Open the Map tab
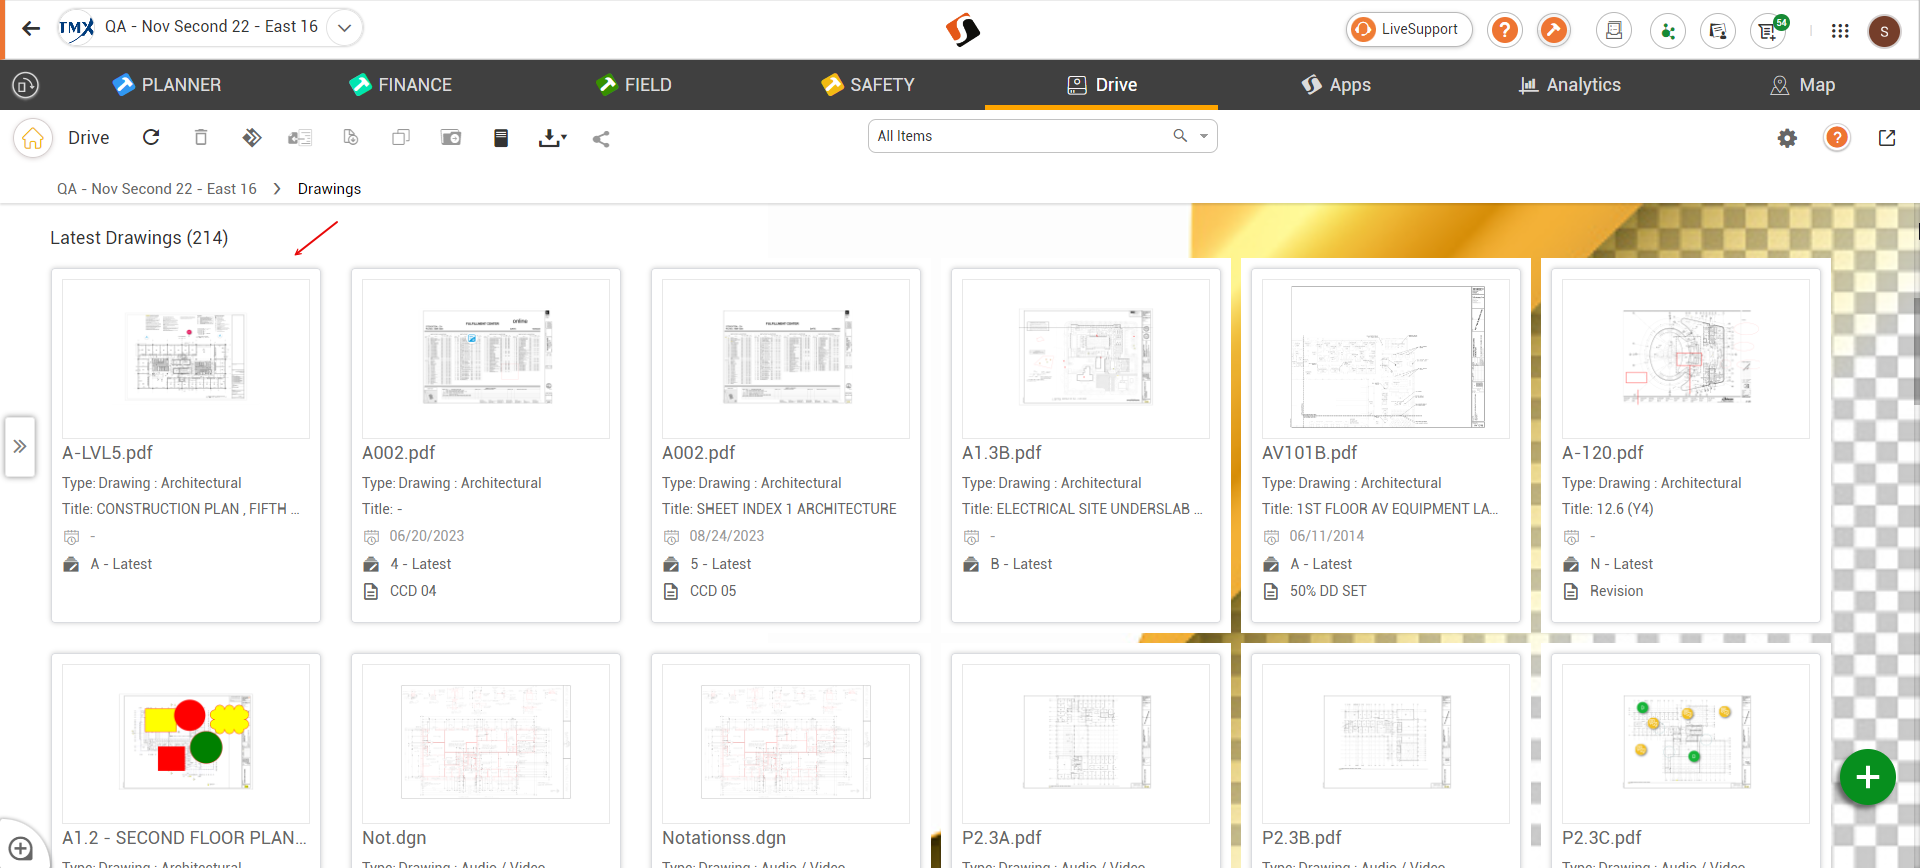Screen dimensions: 1920x868 click(x=1802, y=85)
